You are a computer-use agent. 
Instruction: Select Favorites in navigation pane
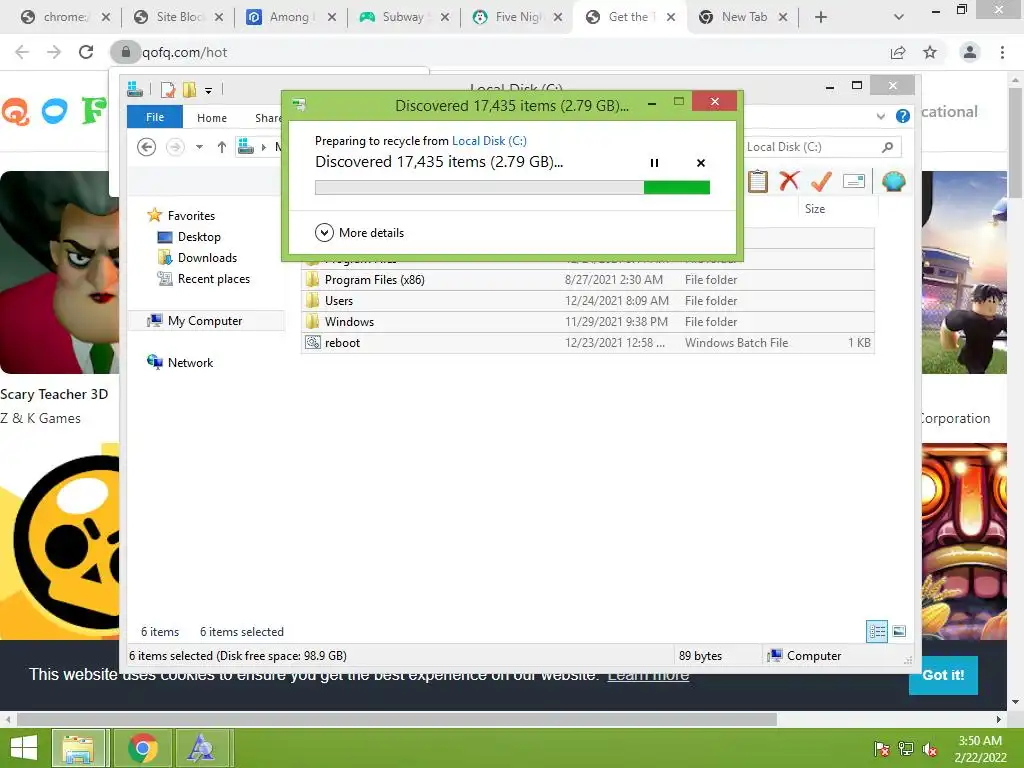[x=190, y=216]
